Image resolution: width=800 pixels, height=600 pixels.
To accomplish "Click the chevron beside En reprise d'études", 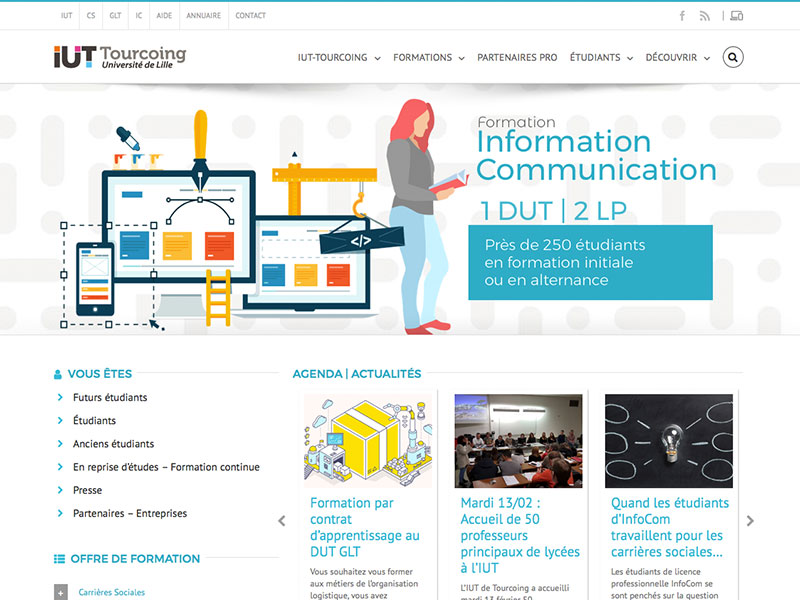I will point(60,467).
